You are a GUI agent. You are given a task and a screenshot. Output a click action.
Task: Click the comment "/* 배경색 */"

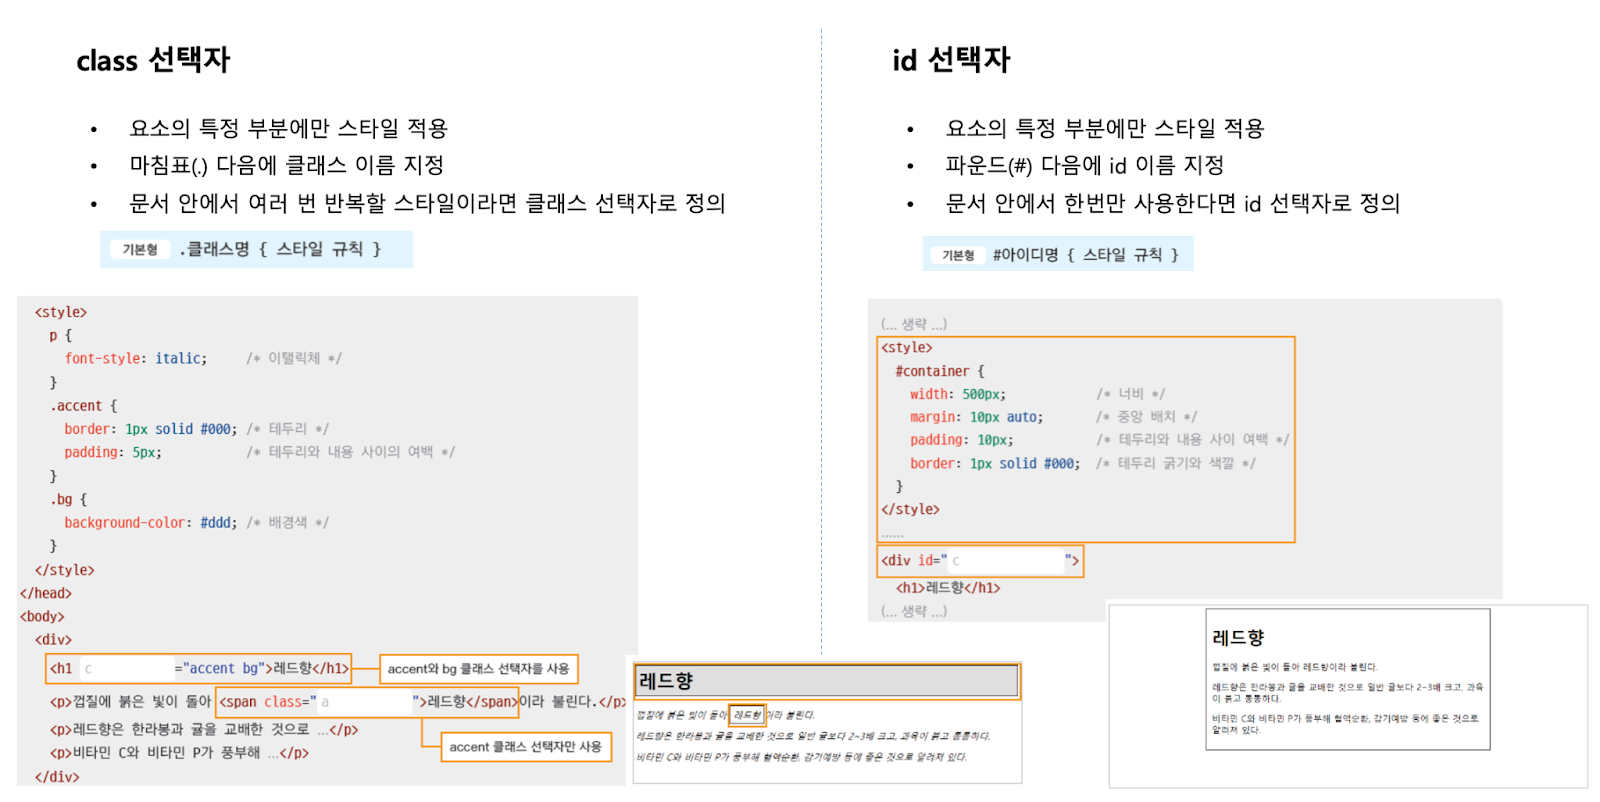click(x=288, y=522)
